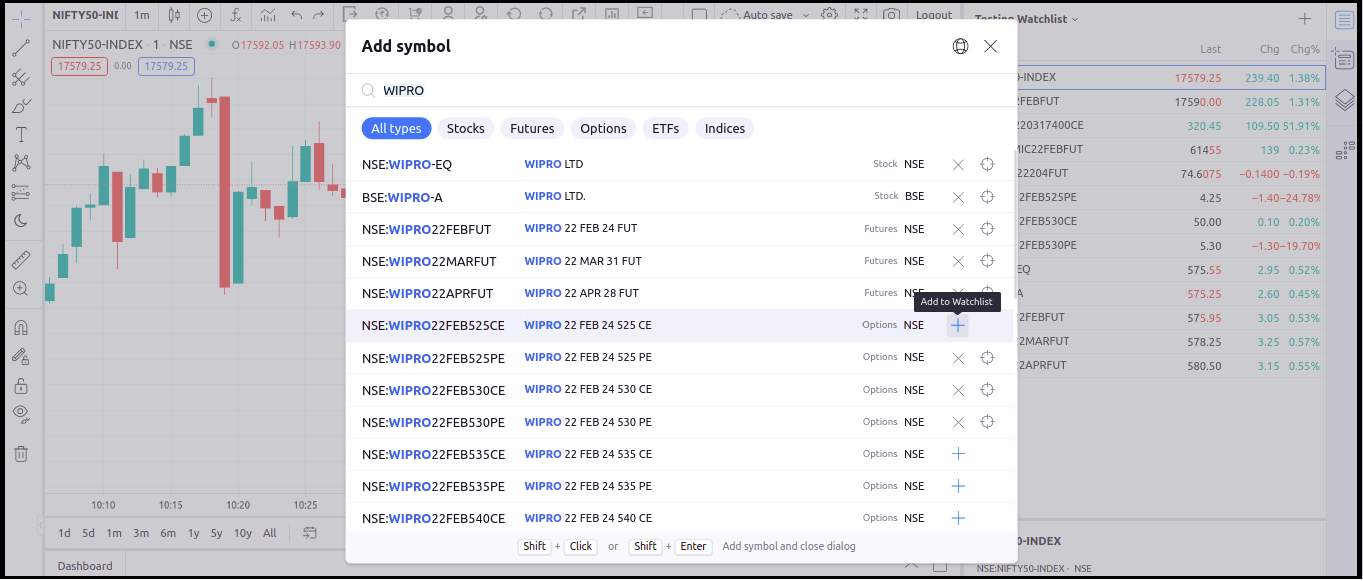1363x581 pixels.
Task: Open the fx indicators menu
Action: pyautogui.click(x=235, y=15)
